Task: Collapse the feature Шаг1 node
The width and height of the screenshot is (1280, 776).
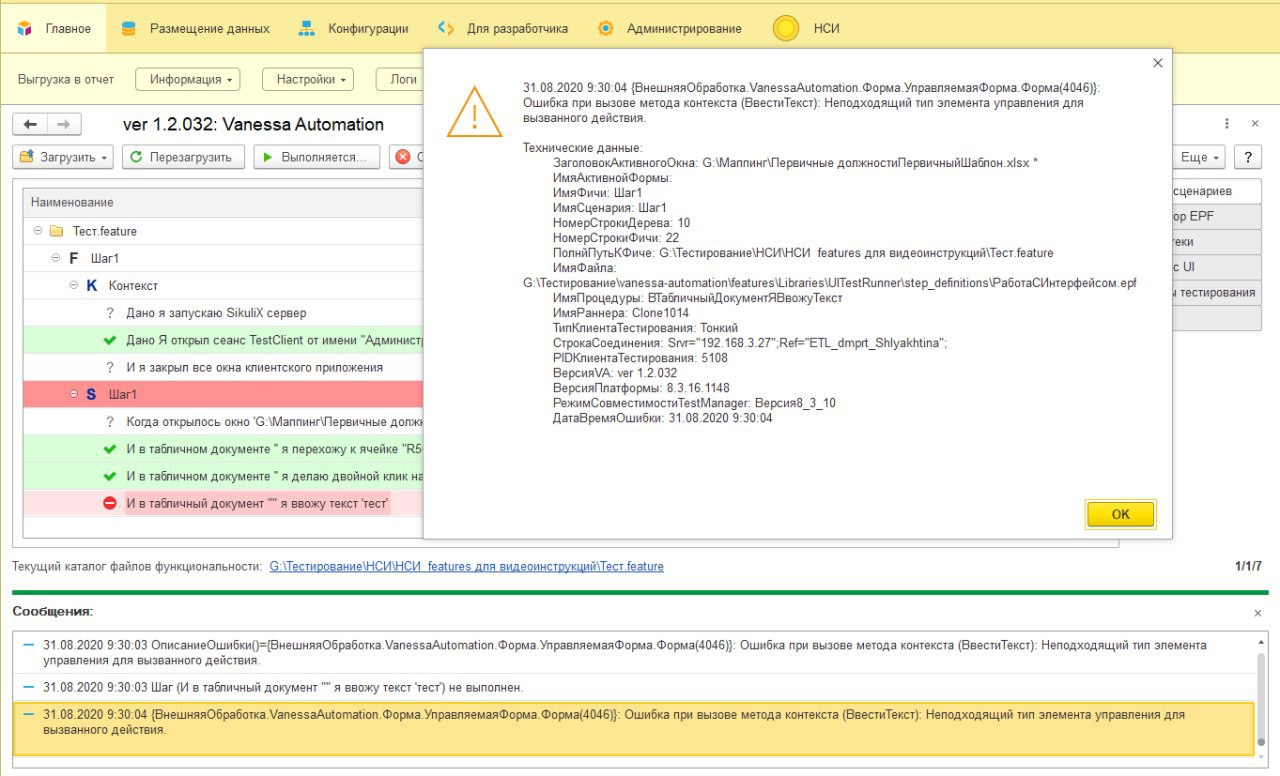Action: click(56, 258)
